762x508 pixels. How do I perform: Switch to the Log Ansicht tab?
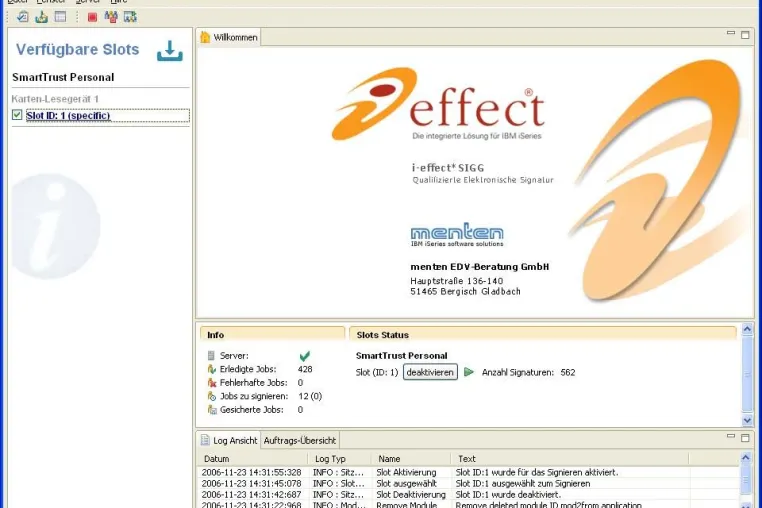pos(229,440)
